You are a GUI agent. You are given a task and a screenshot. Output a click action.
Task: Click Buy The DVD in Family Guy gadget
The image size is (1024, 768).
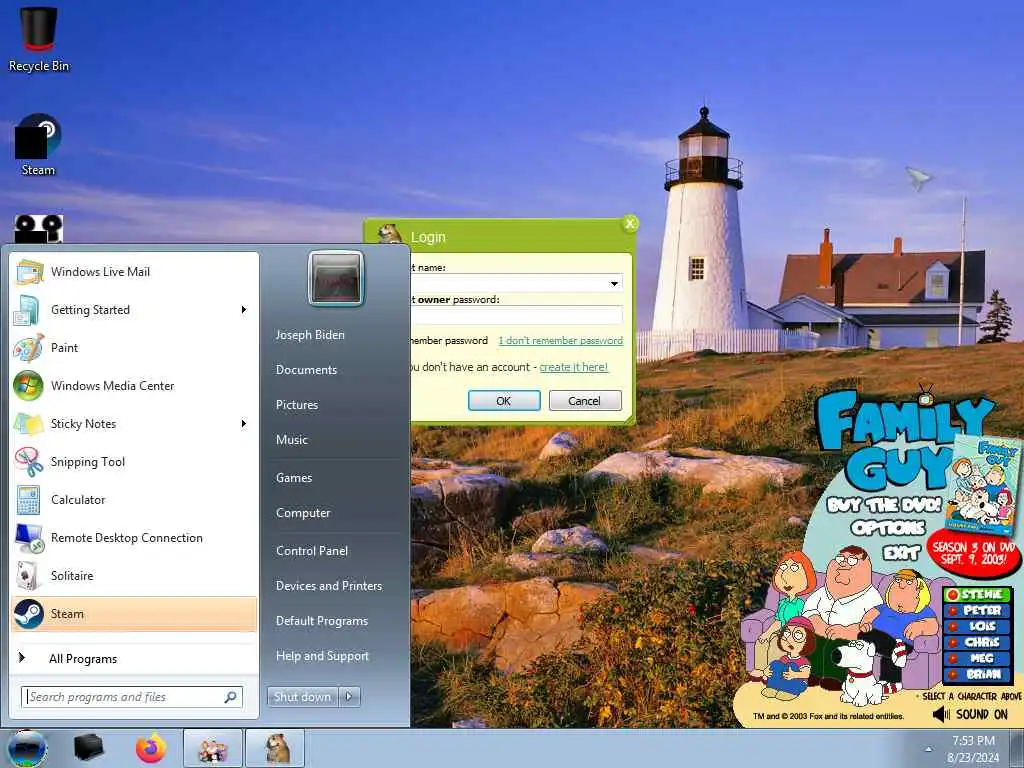(x=884, y=505)
